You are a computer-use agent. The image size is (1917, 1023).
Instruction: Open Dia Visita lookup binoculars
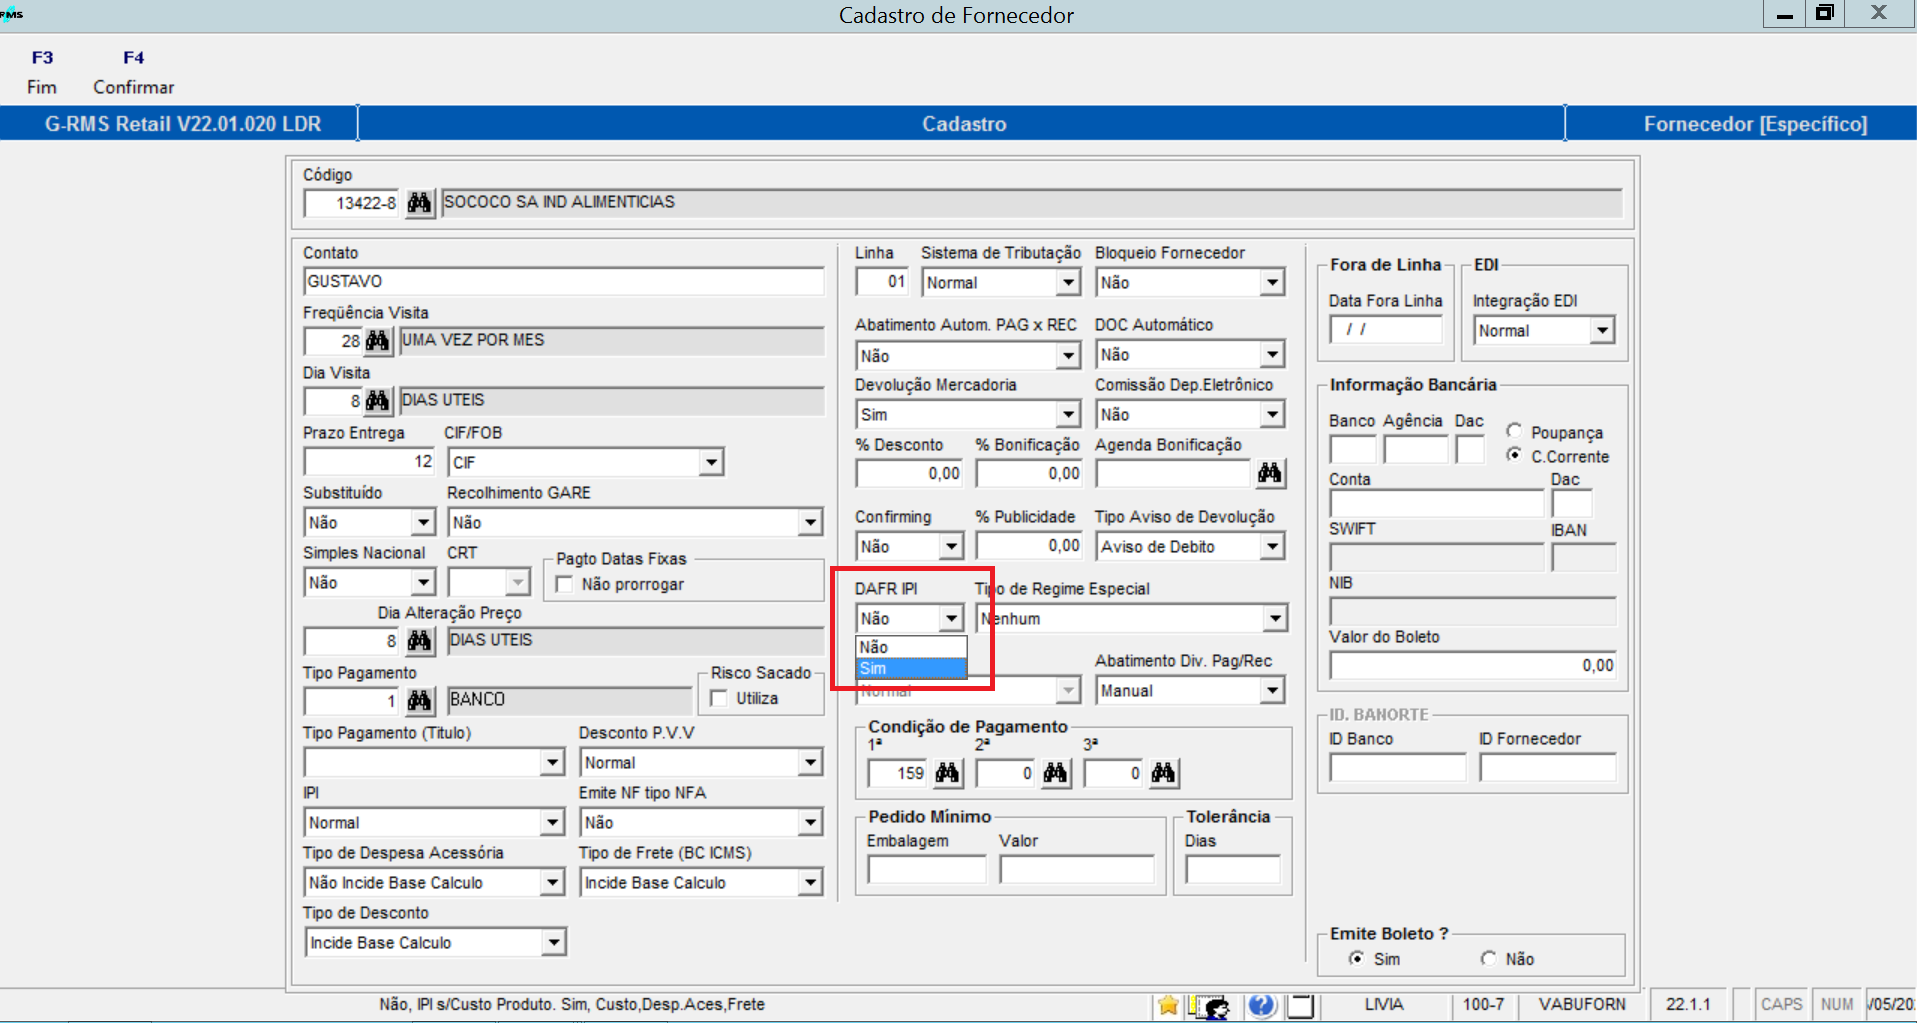click(377, 401)
